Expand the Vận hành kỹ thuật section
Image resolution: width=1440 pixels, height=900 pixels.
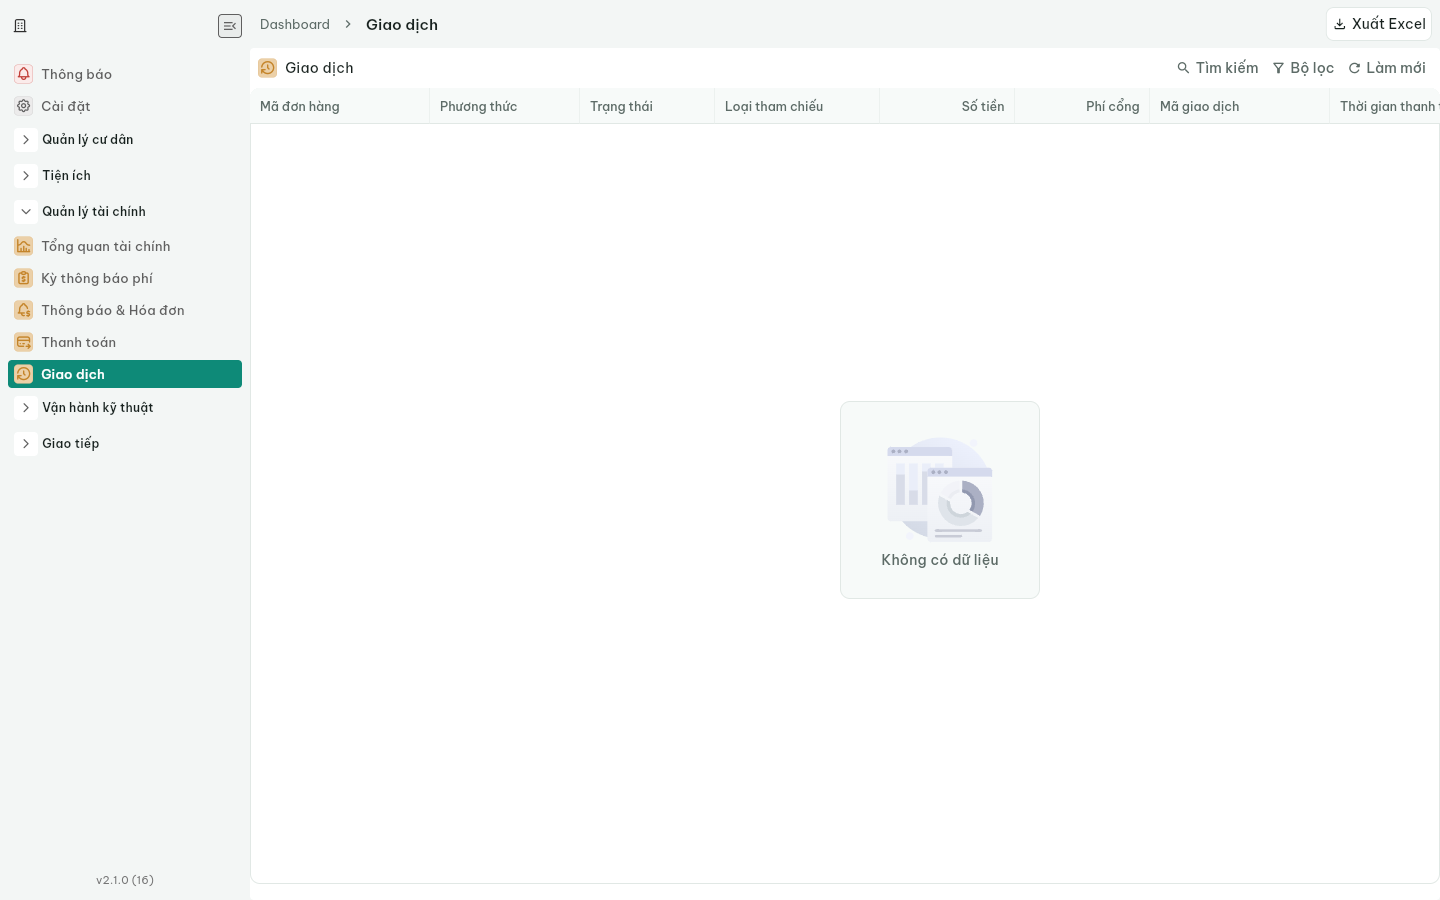click(26, 408)
